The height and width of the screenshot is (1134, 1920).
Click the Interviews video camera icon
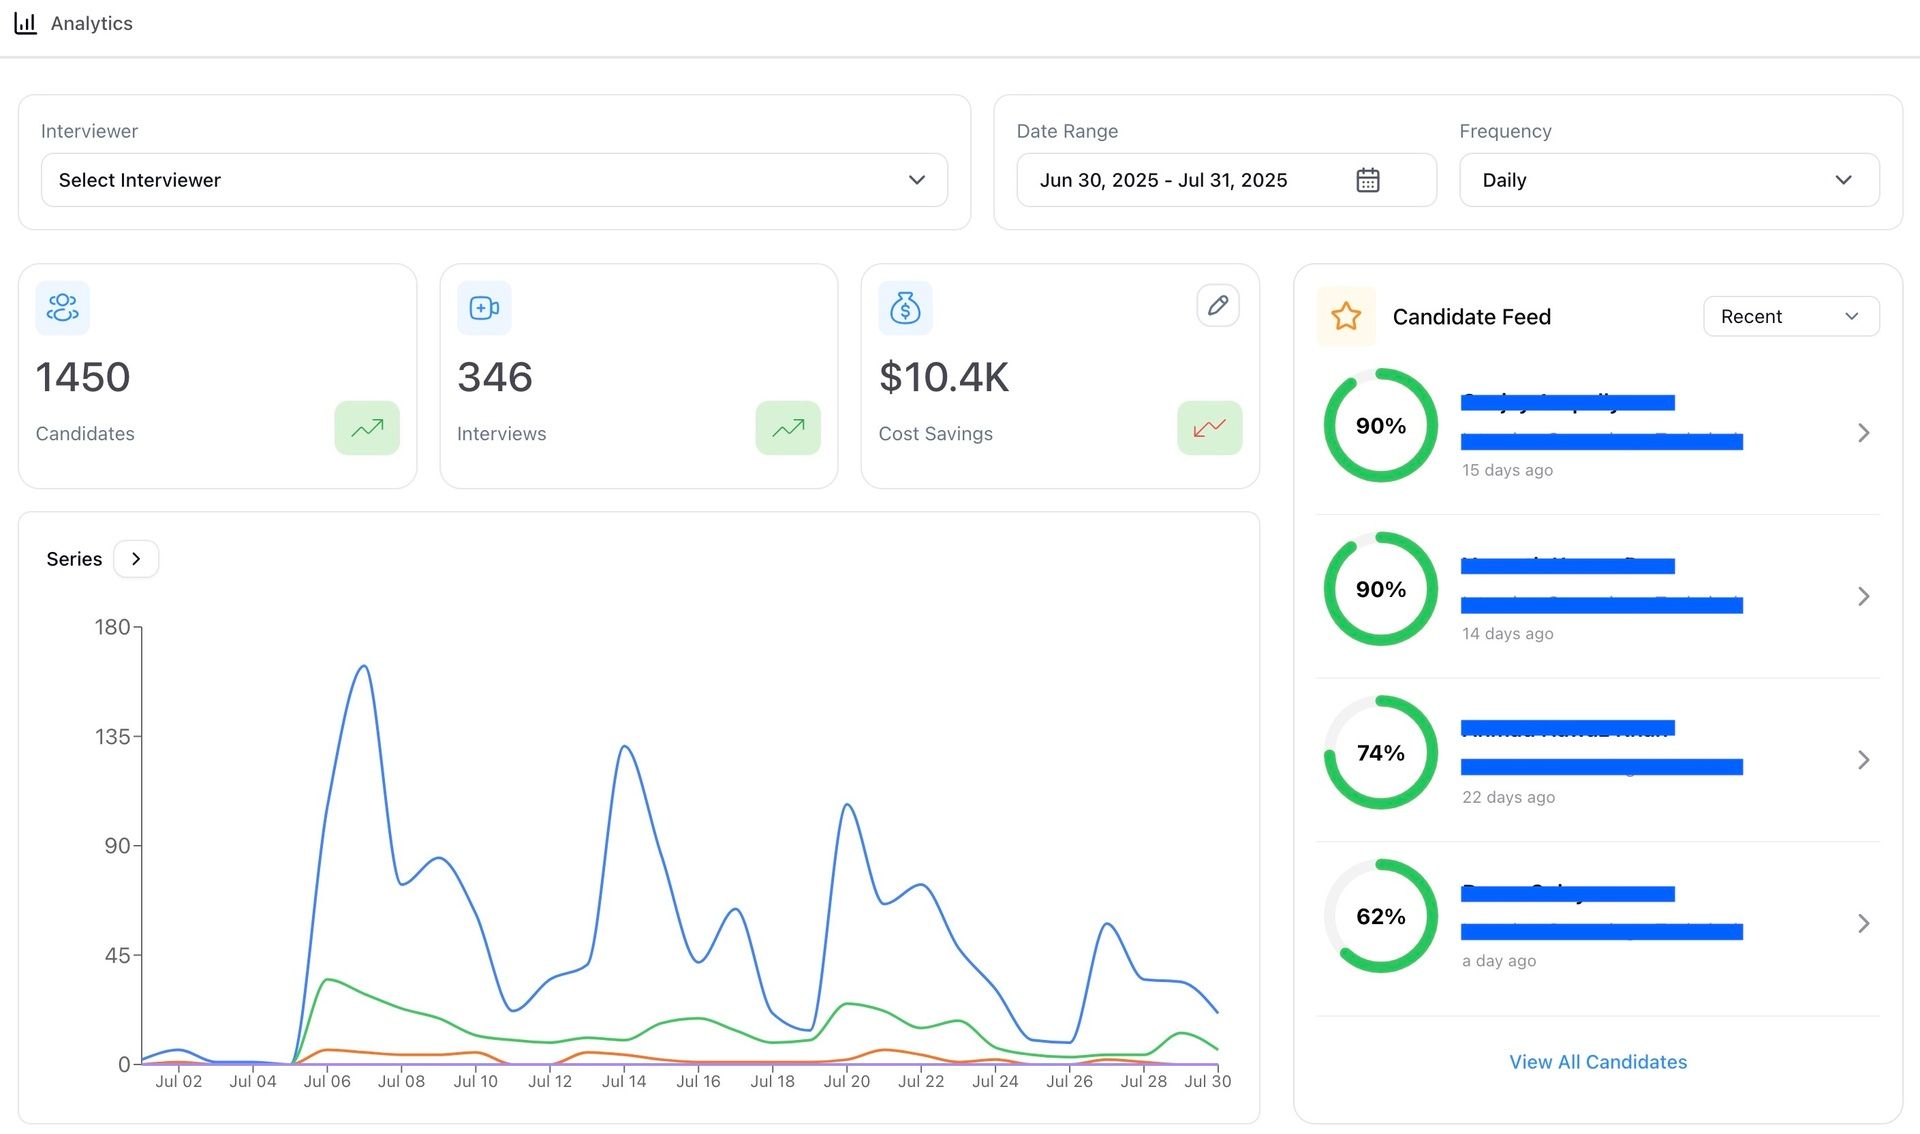[x=484, y=307]
